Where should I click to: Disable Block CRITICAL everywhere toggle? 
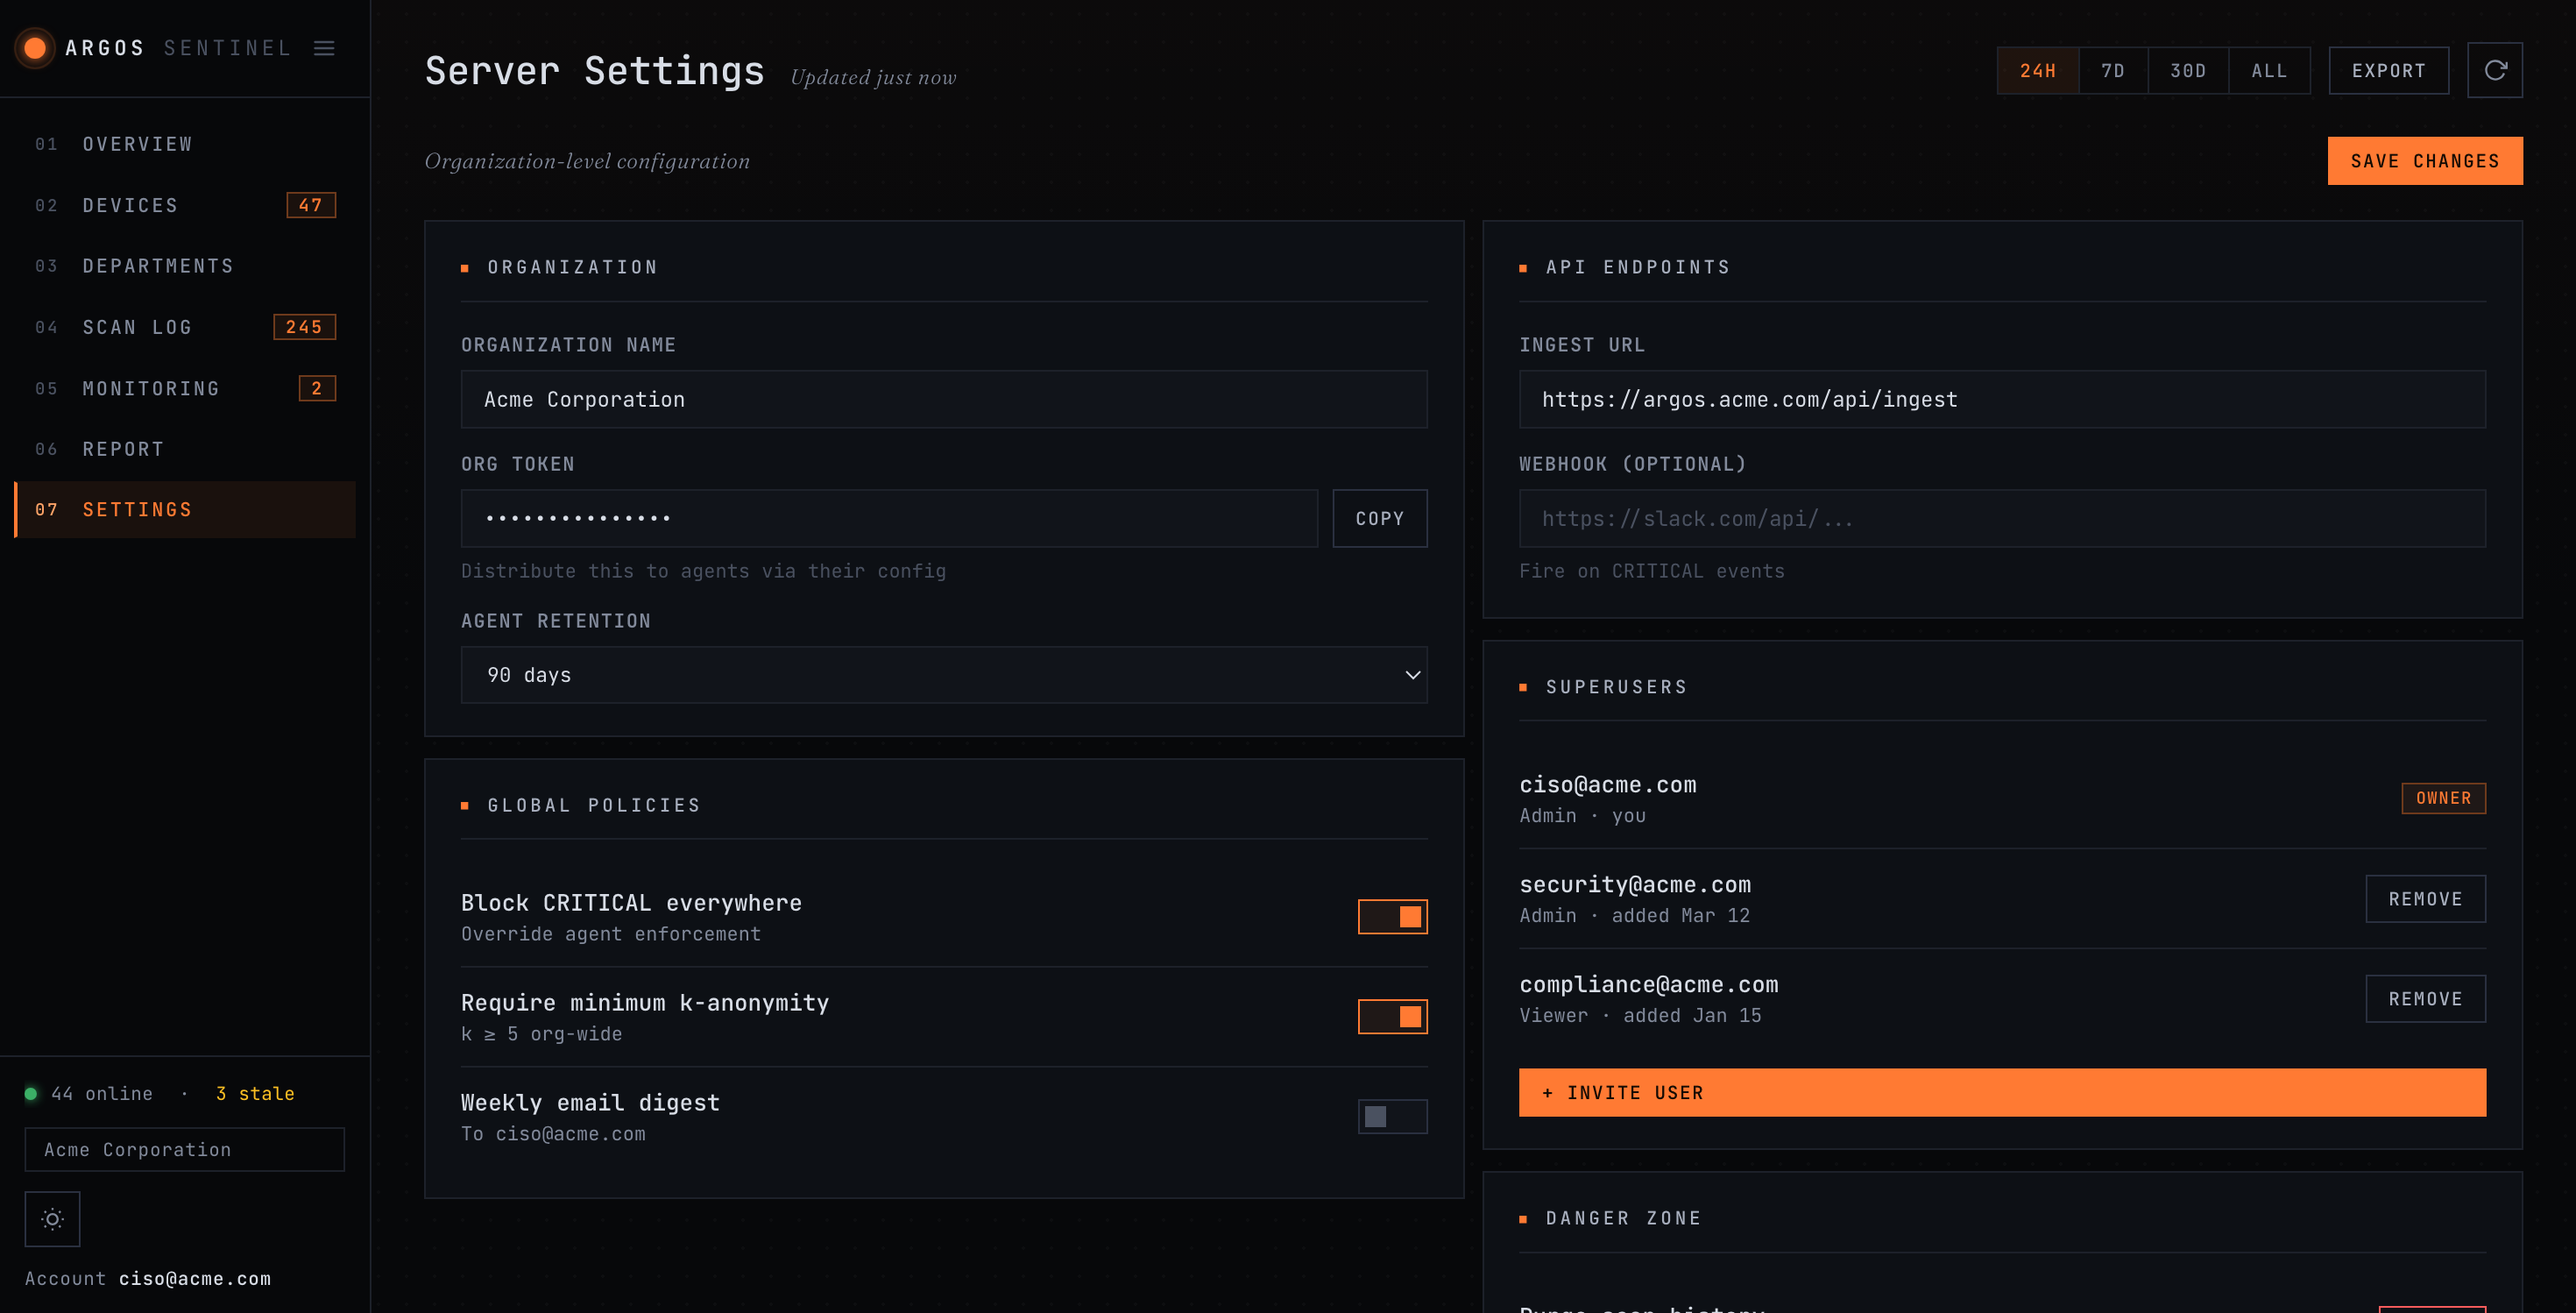pos(1392,916)
